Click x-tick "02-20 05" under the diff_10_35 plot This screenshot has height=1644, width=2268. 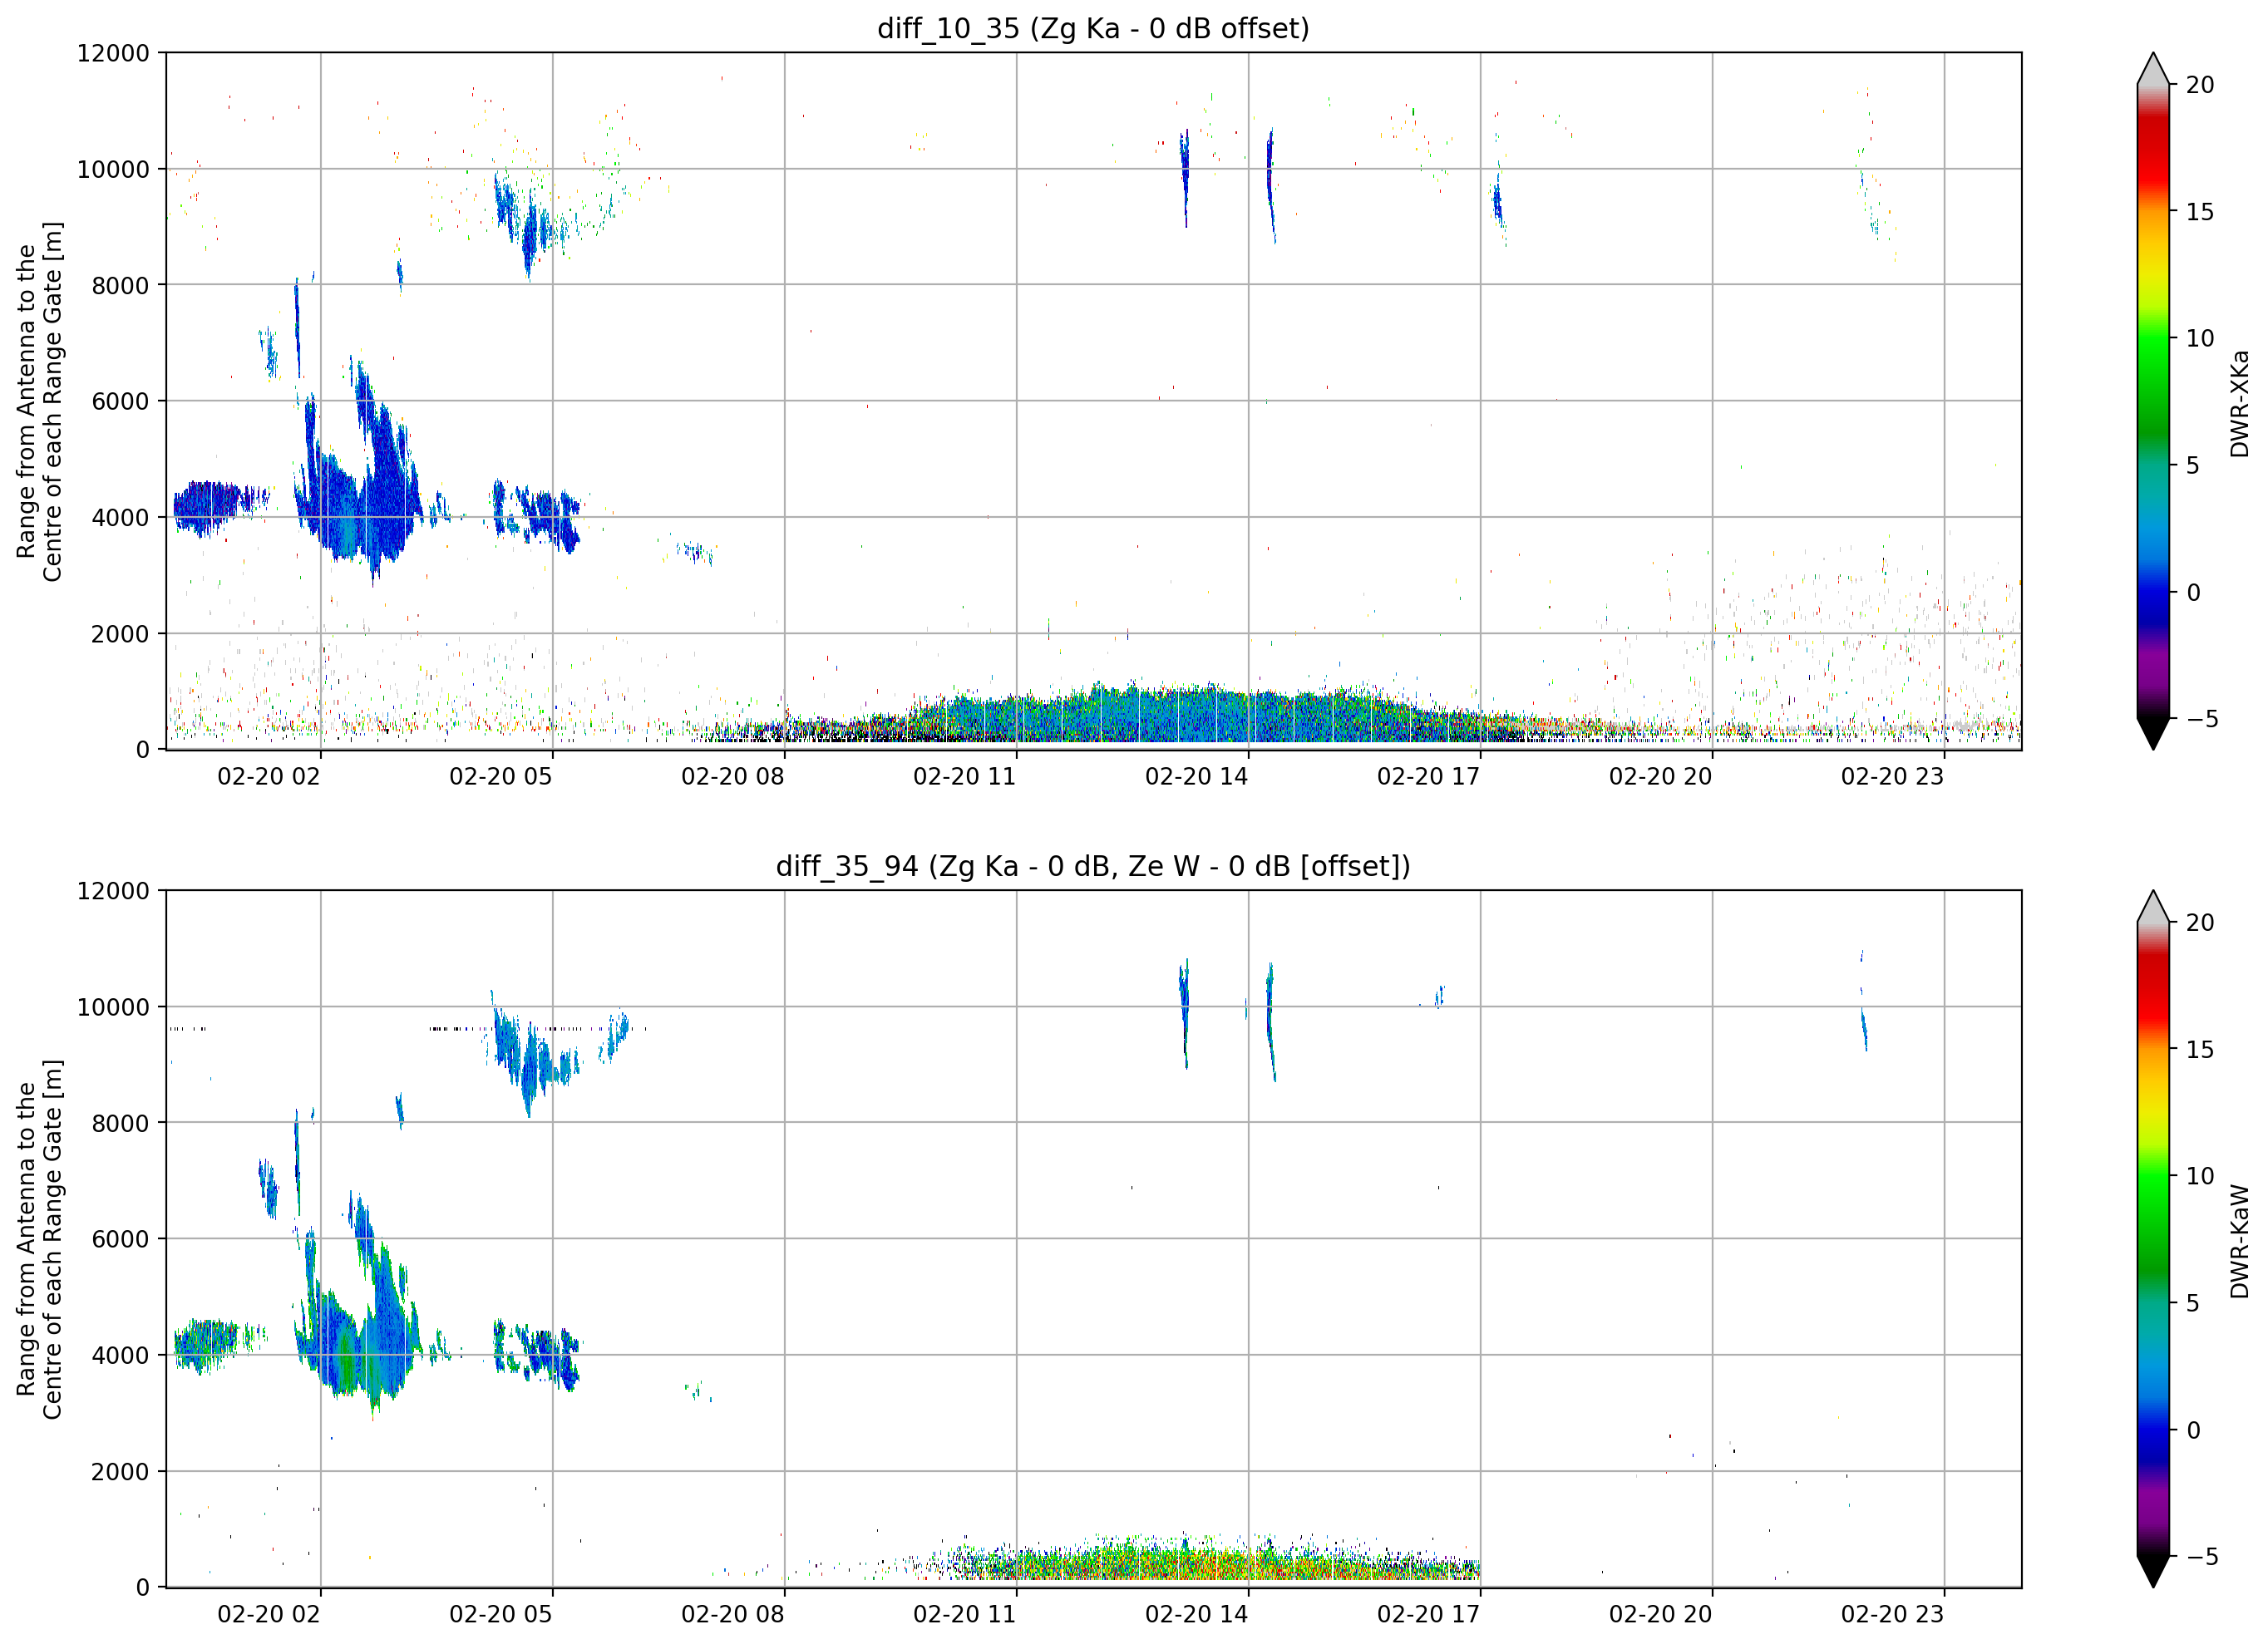tap(501, 777)
